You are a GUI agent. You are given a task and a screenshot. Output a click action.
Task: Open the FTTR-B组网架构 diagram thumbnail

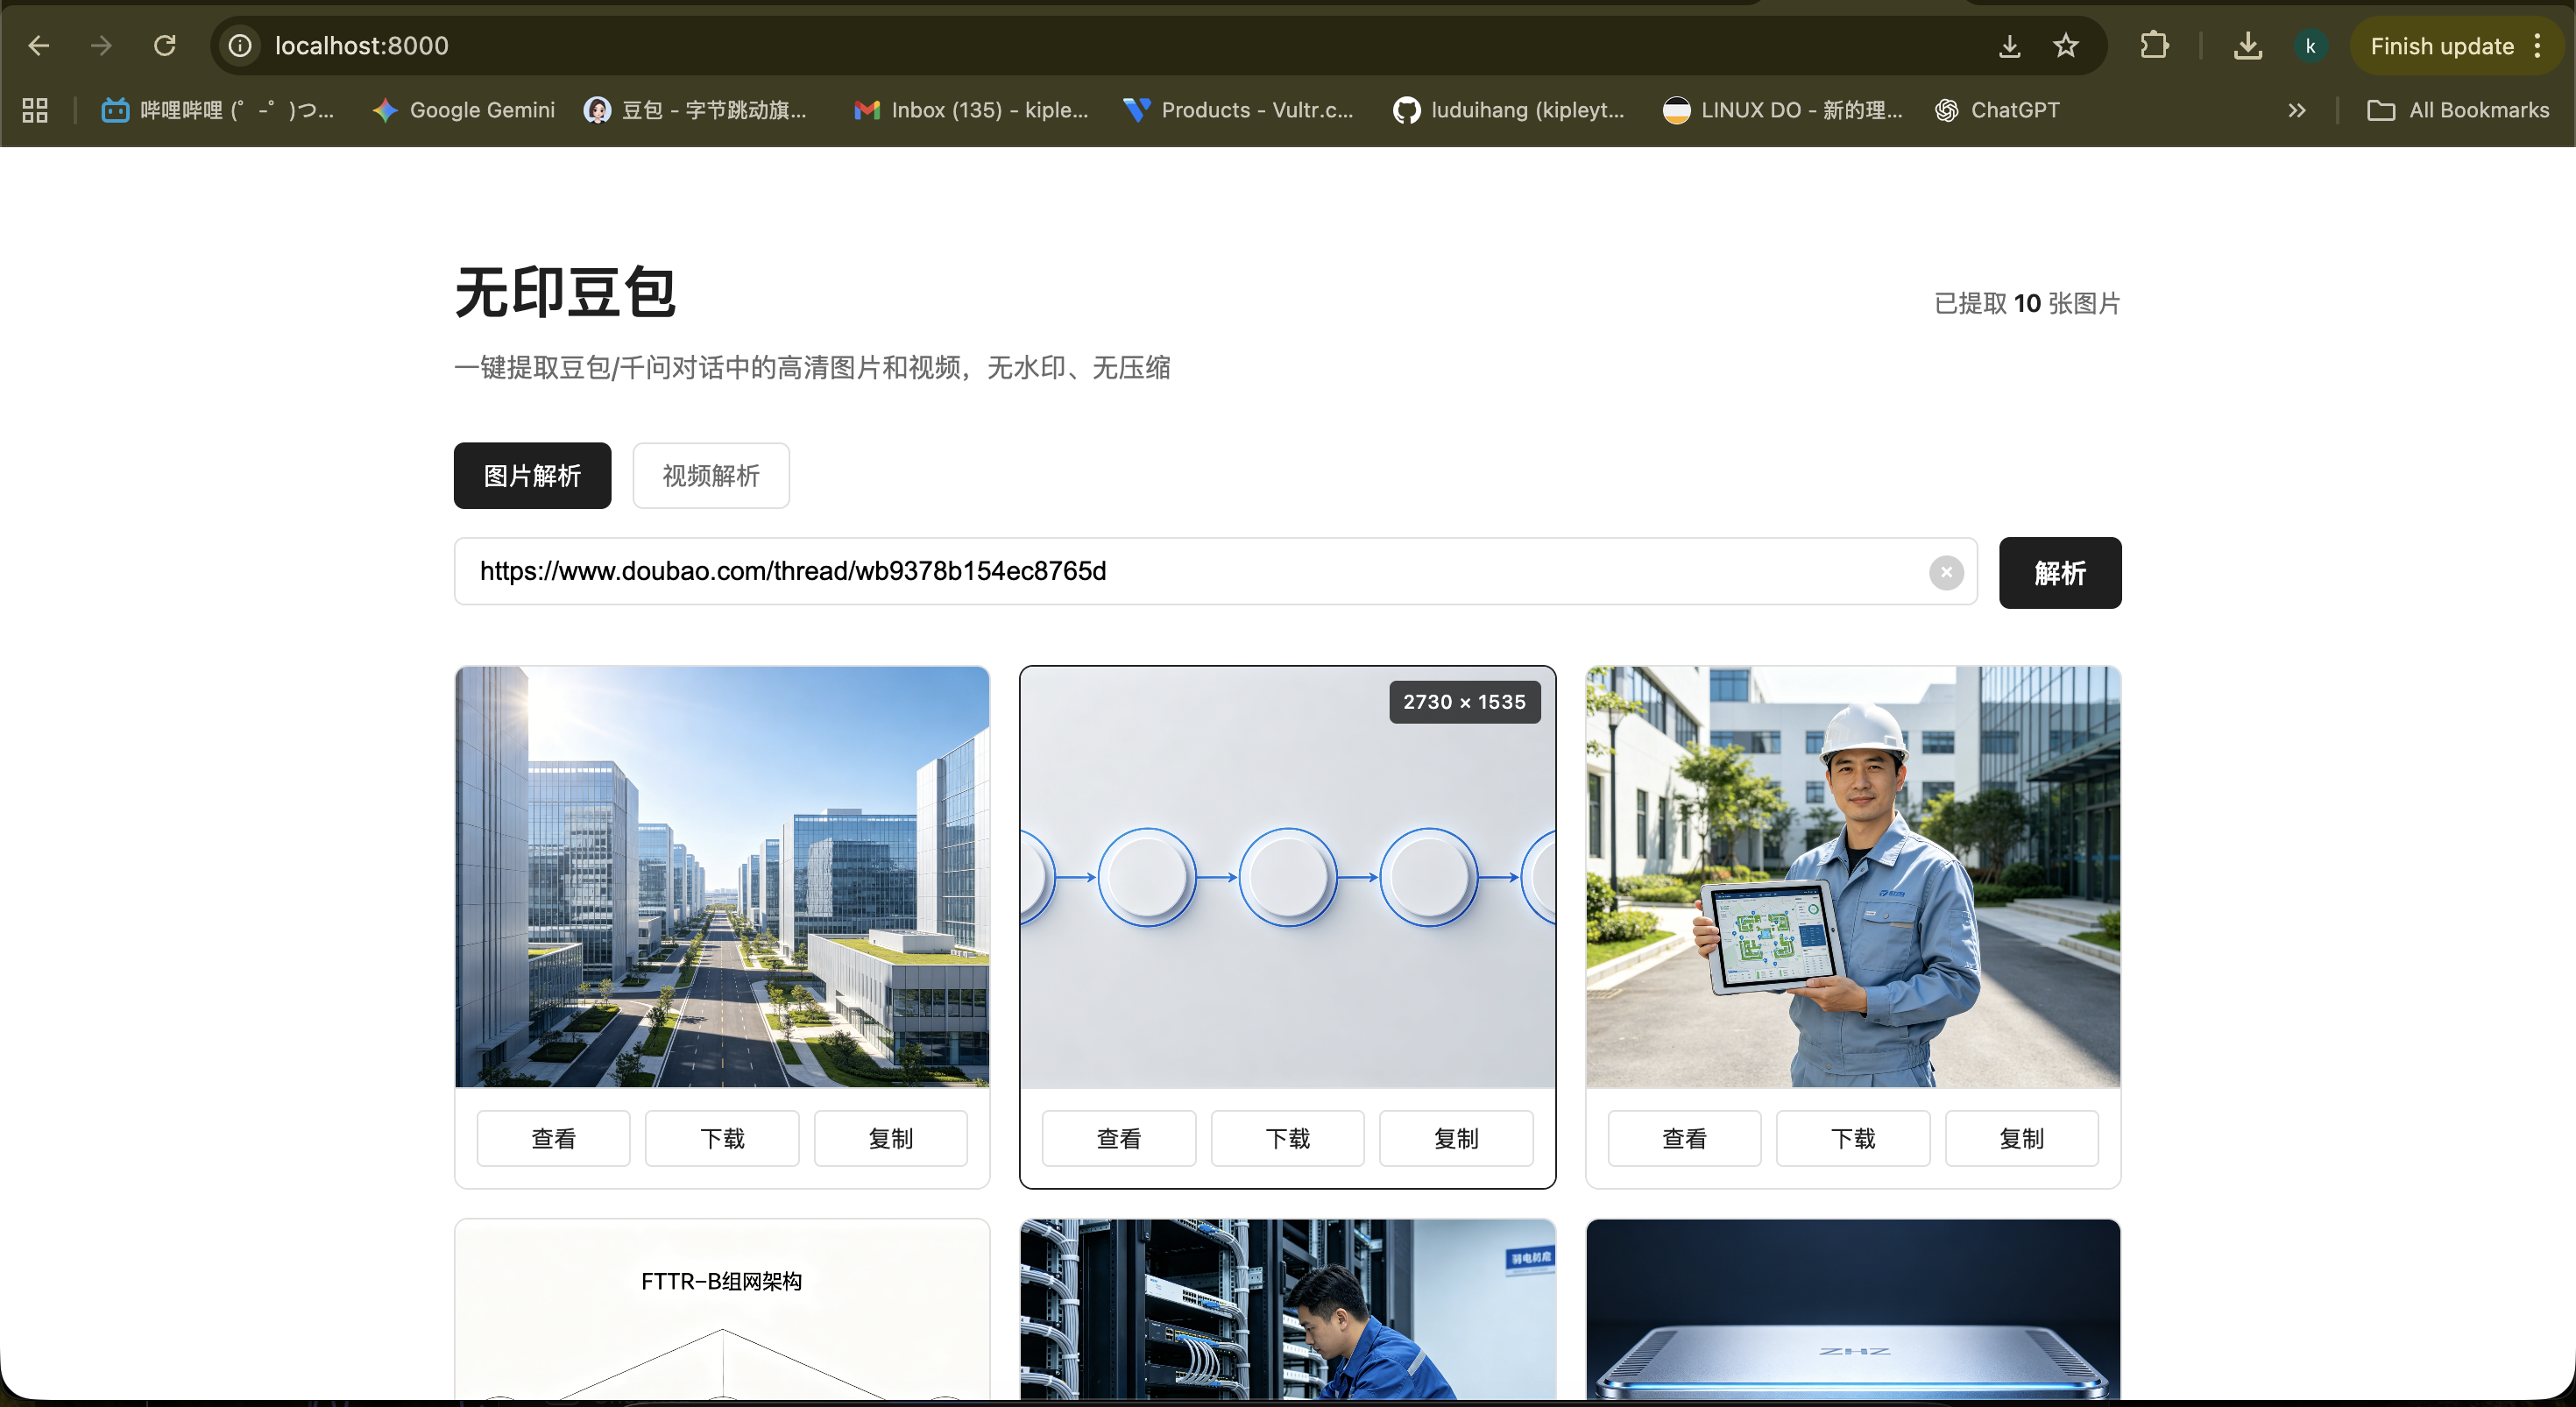(722, 1310)
